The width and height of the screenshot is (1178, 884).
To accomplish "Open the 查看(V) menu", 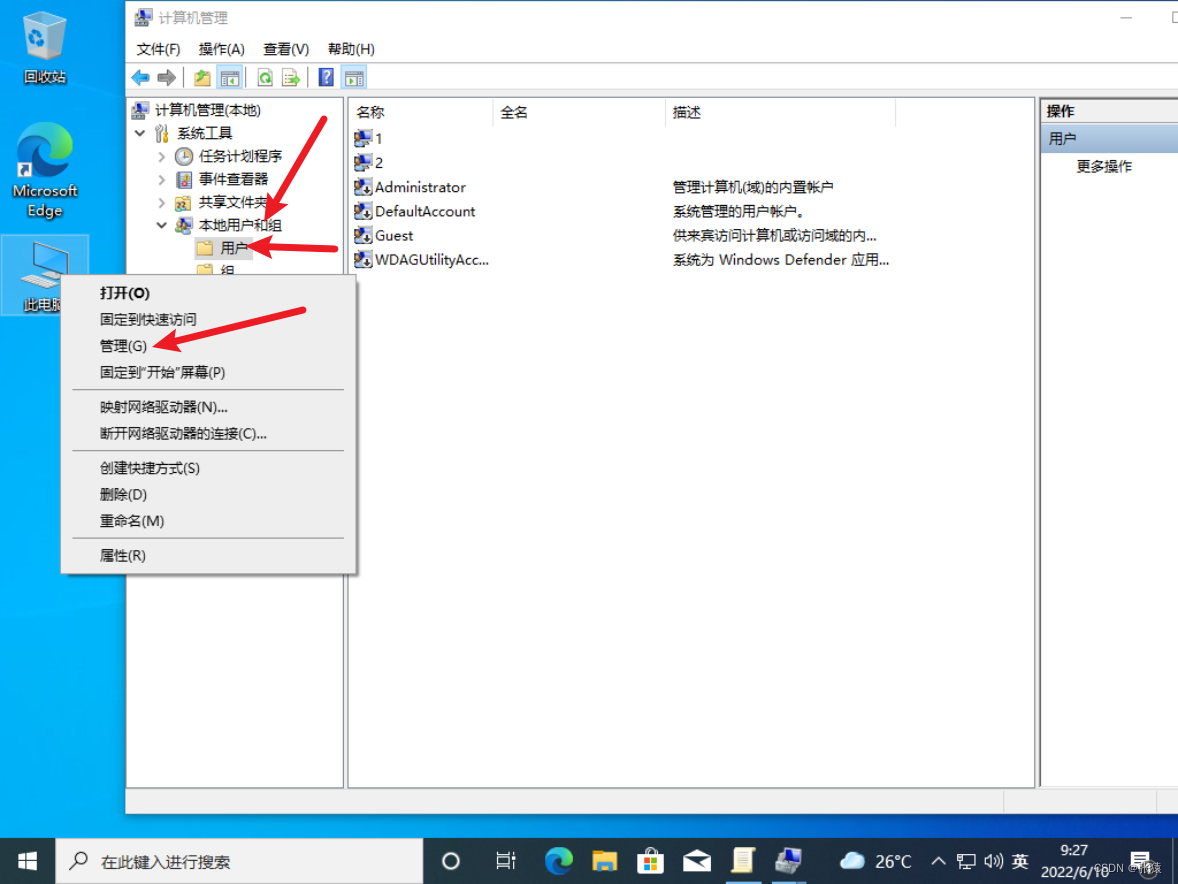I will click(285, 50).
